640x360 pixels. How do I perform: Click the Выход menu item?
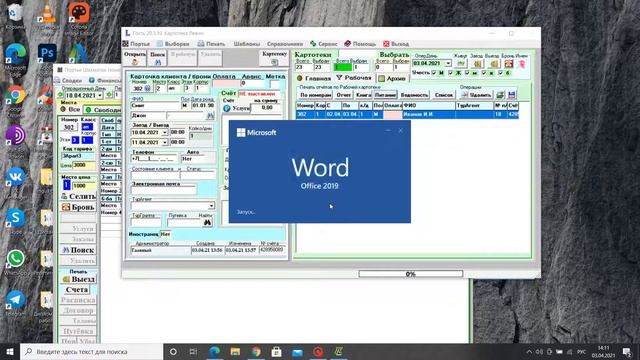(x=396, y=44)
